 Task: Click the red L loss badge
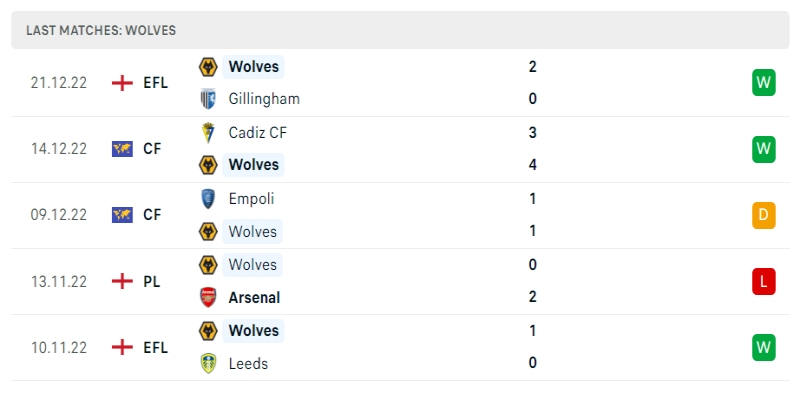pyautogui.click(x=764, y=281)
